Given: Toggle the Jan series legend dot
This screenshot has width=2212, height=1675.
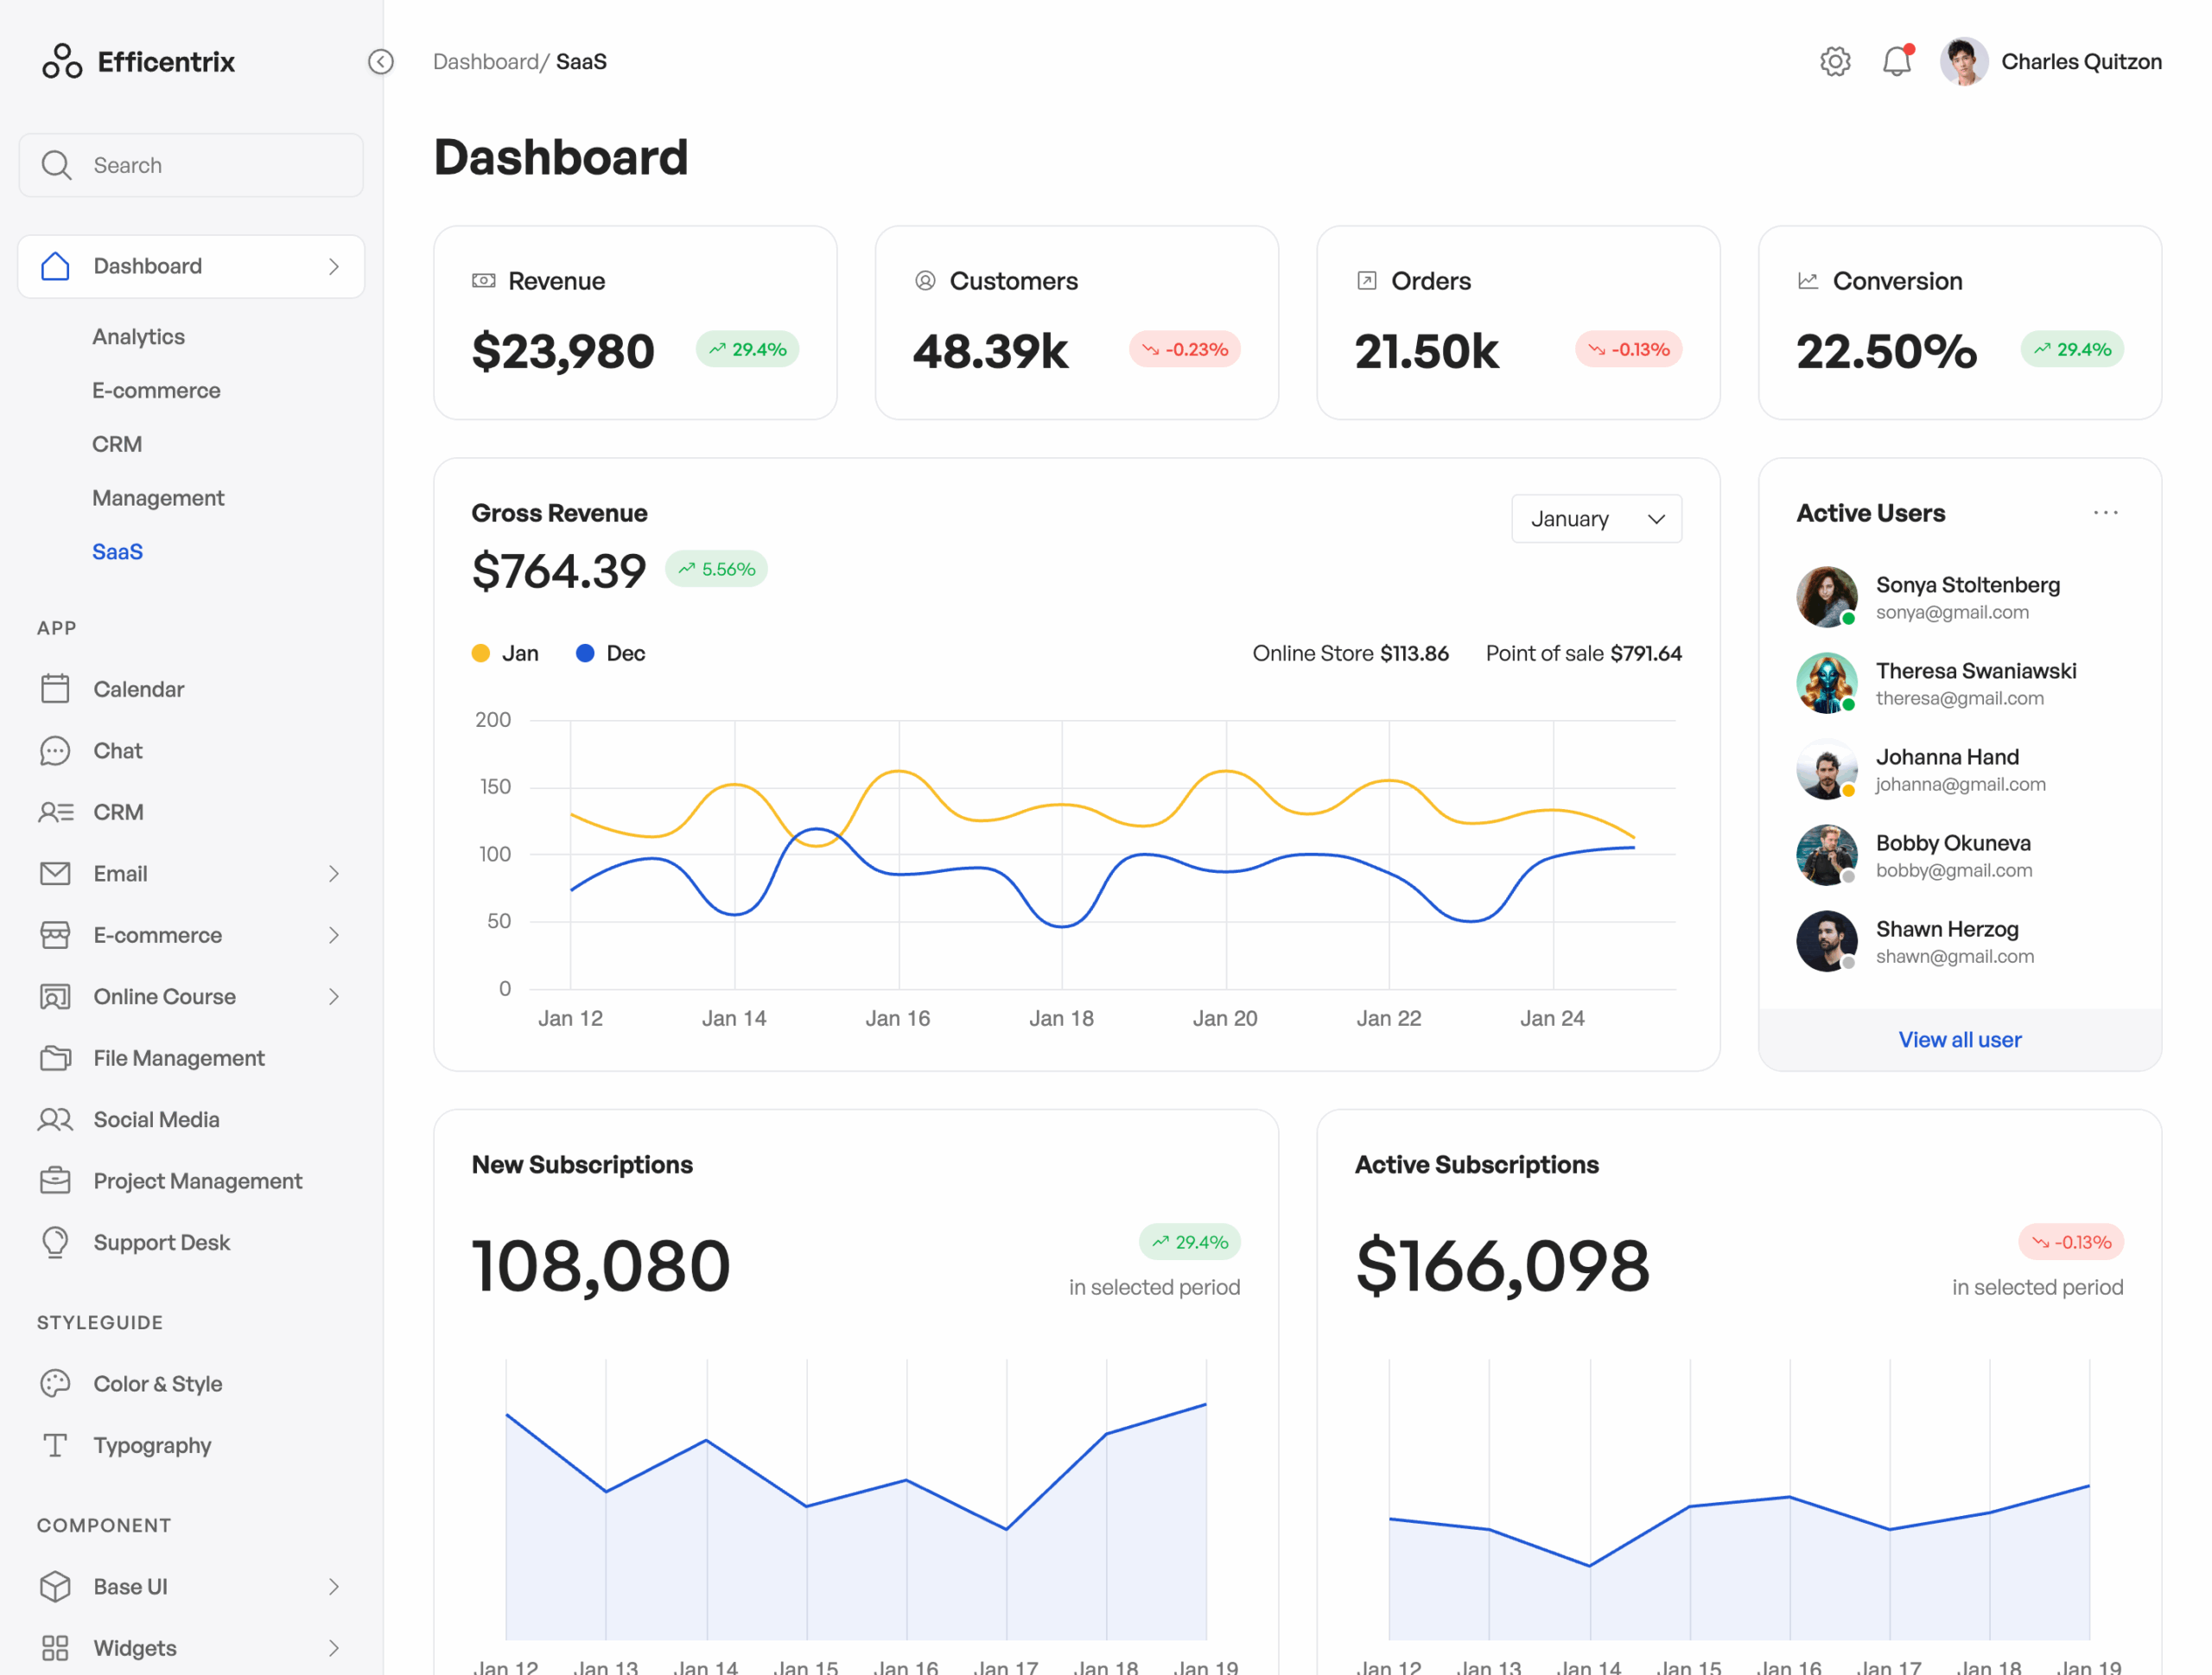Looking at the screenshot, I should [x=481, y=653].
